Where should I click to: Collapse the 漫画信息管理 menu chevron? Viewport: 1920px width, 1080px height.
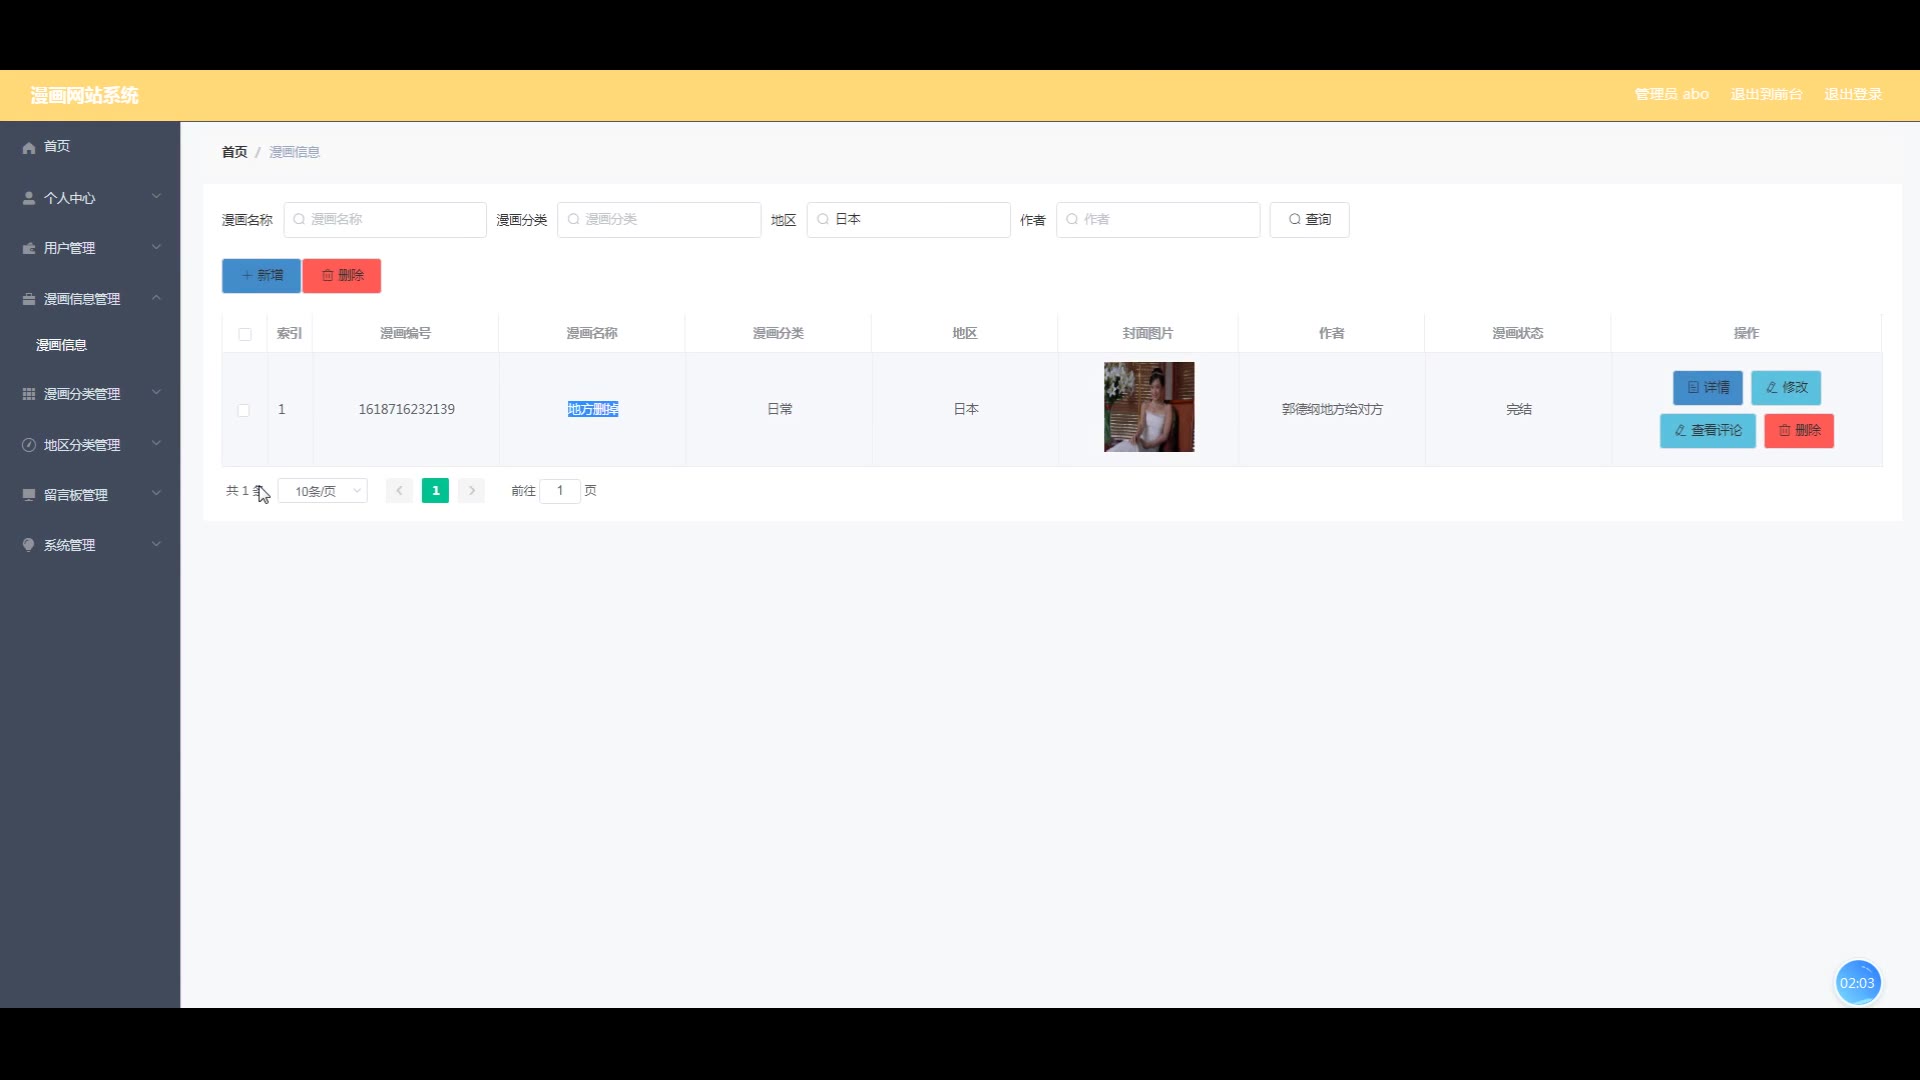(156, 298)
